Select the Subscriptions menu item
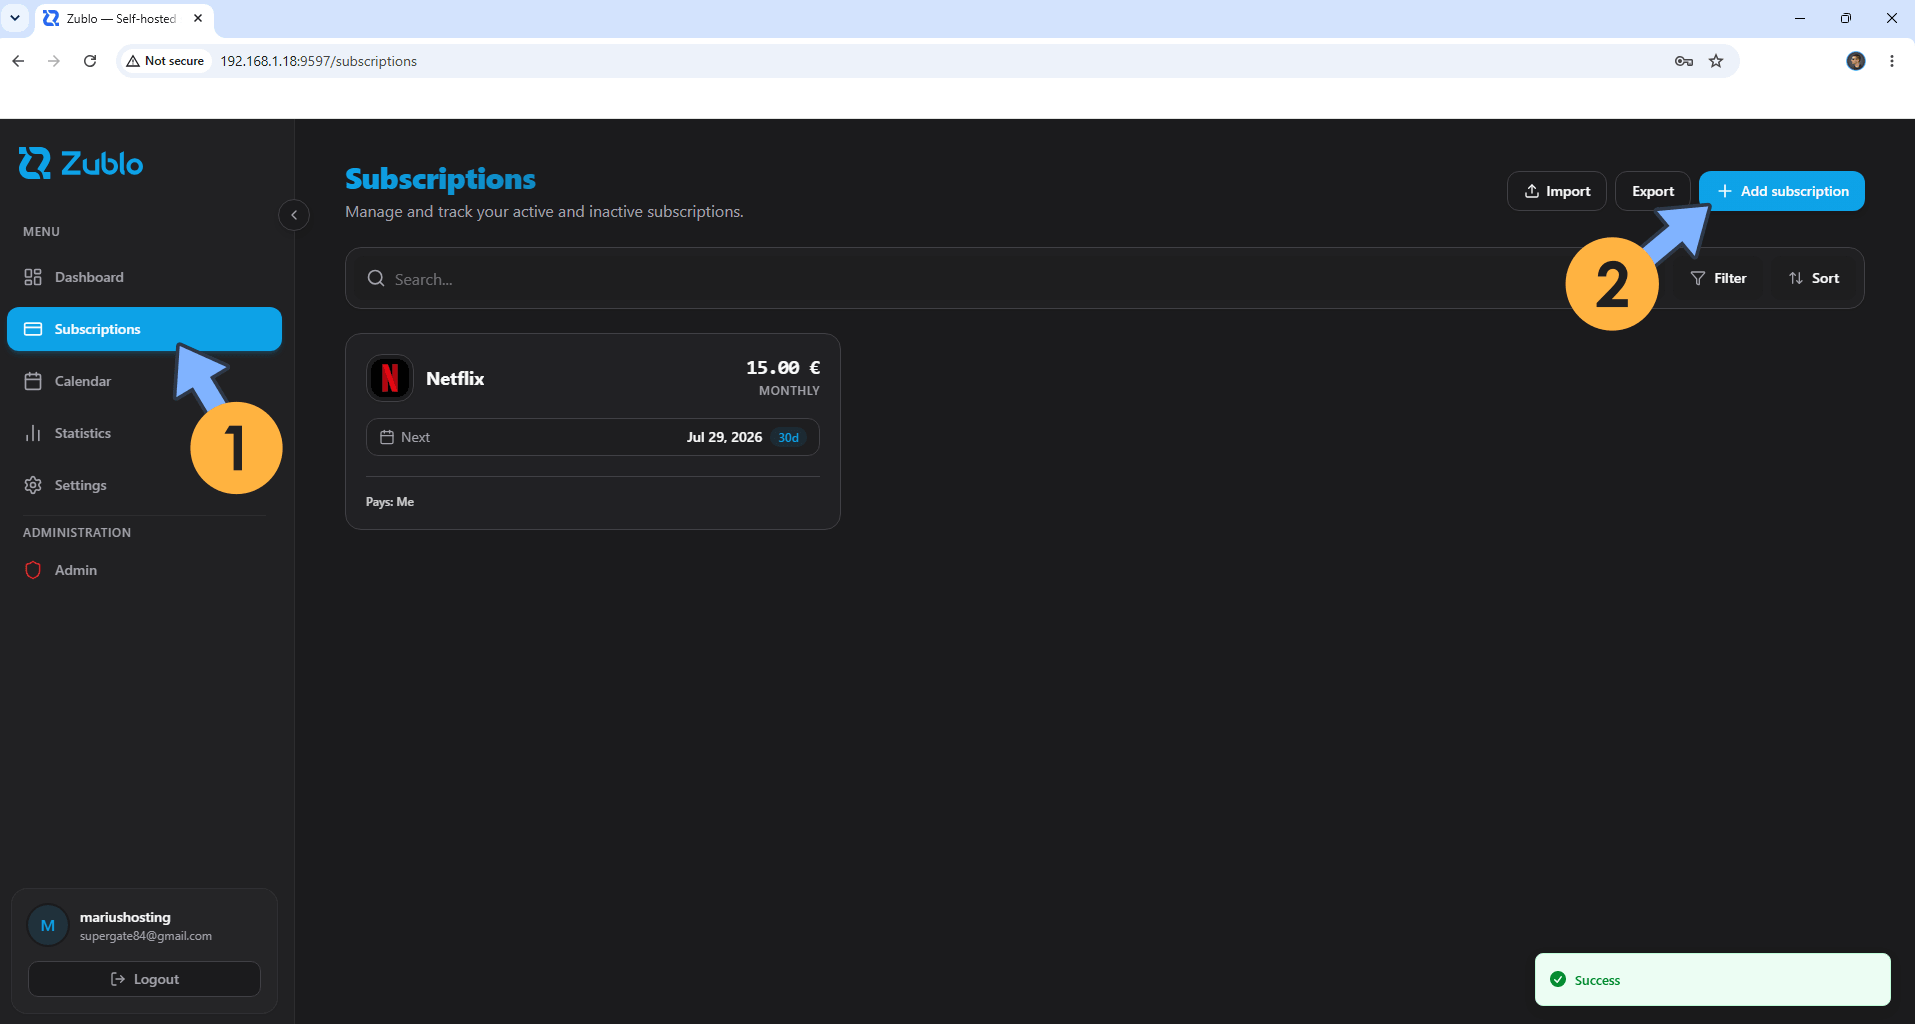 click(x=144, y=329)
